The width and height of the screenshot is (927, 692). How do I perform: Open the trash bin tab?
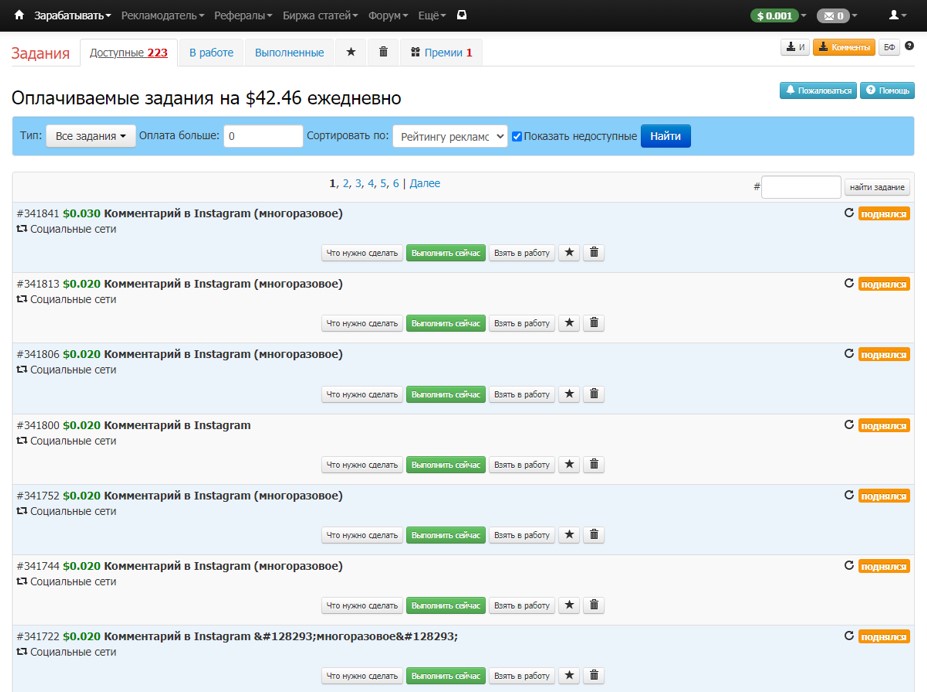(x=383, y=52)
